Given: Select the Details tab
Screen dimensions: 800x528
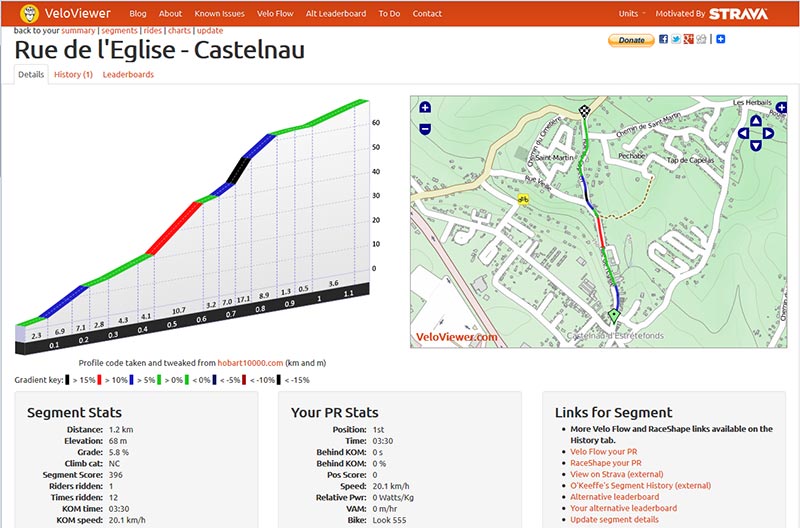Looking at the screenshot, I should pos(31,74).
